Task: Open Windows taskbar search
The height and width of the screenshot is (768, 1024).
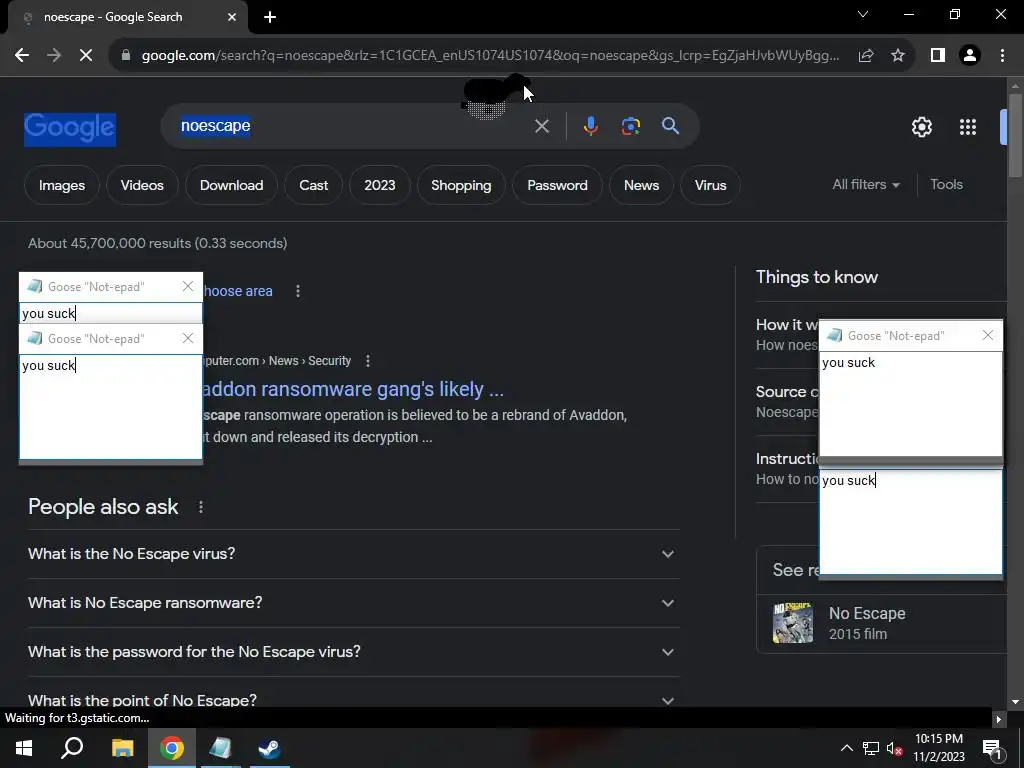Action: coord(72,748)
